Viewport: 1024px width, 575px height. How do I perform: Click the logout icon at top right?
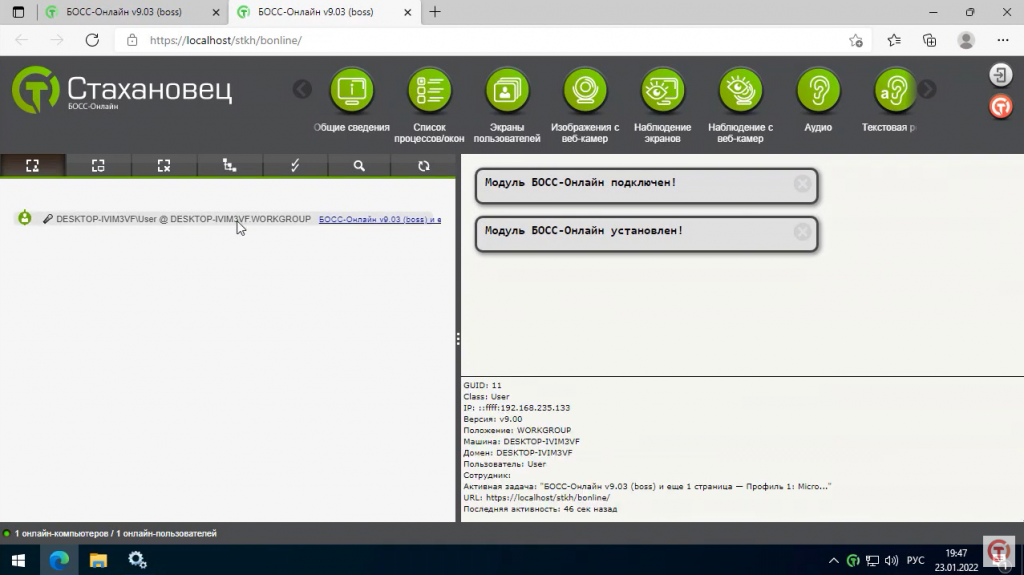coord(1000,74)
